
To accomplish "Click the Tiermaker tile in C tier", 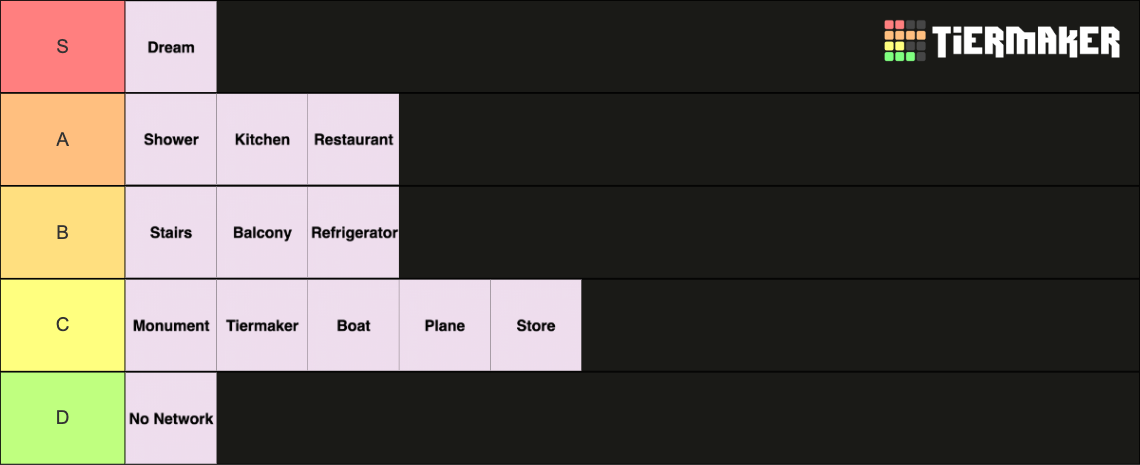I will coord(262,326).
